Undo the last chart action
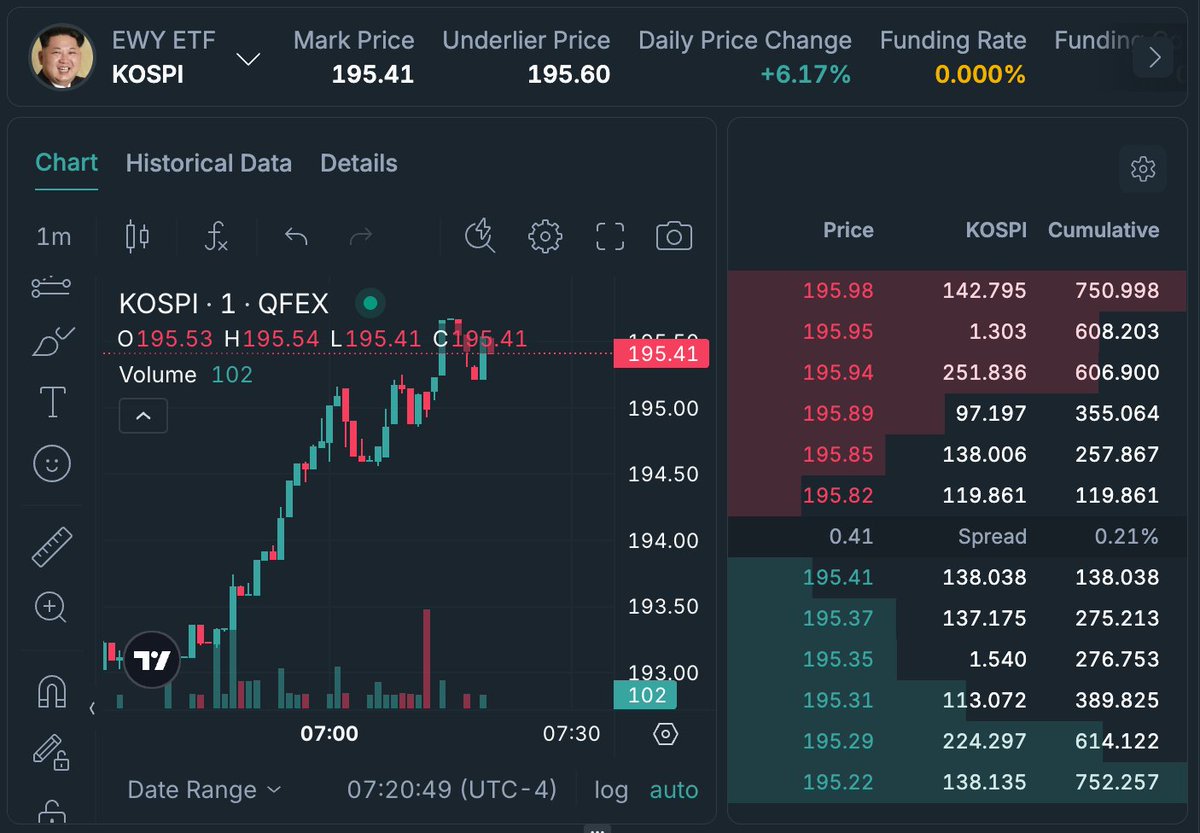Viewport: 1200px width, 833px height. click(x=296, y=237)
